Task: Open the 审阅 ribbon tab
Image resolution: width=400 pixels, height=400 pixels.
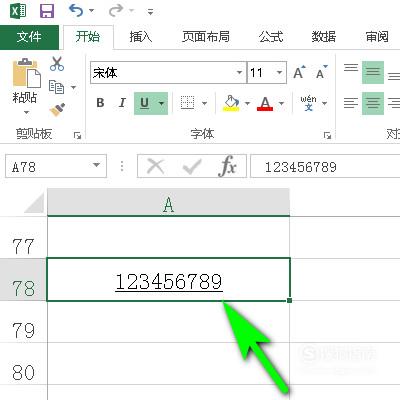Action: [377, 37]
